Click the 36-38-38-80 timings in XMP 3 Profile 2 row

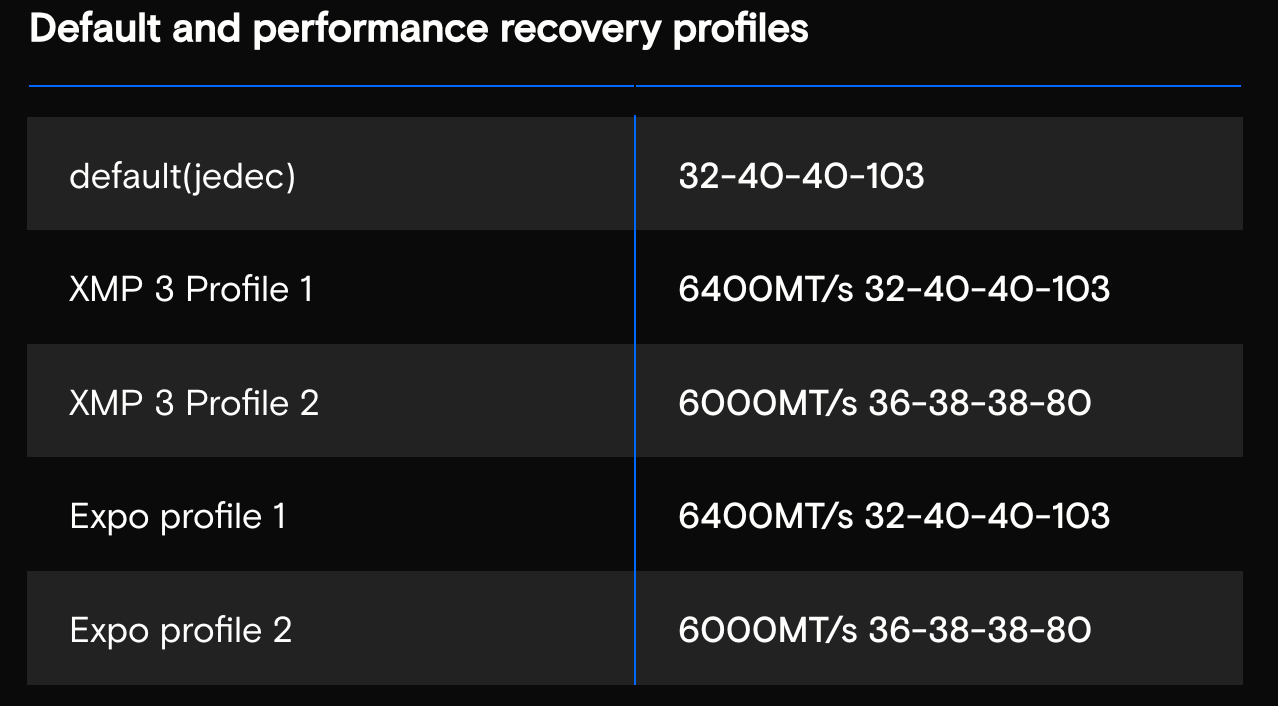click(x=980, y=403)
